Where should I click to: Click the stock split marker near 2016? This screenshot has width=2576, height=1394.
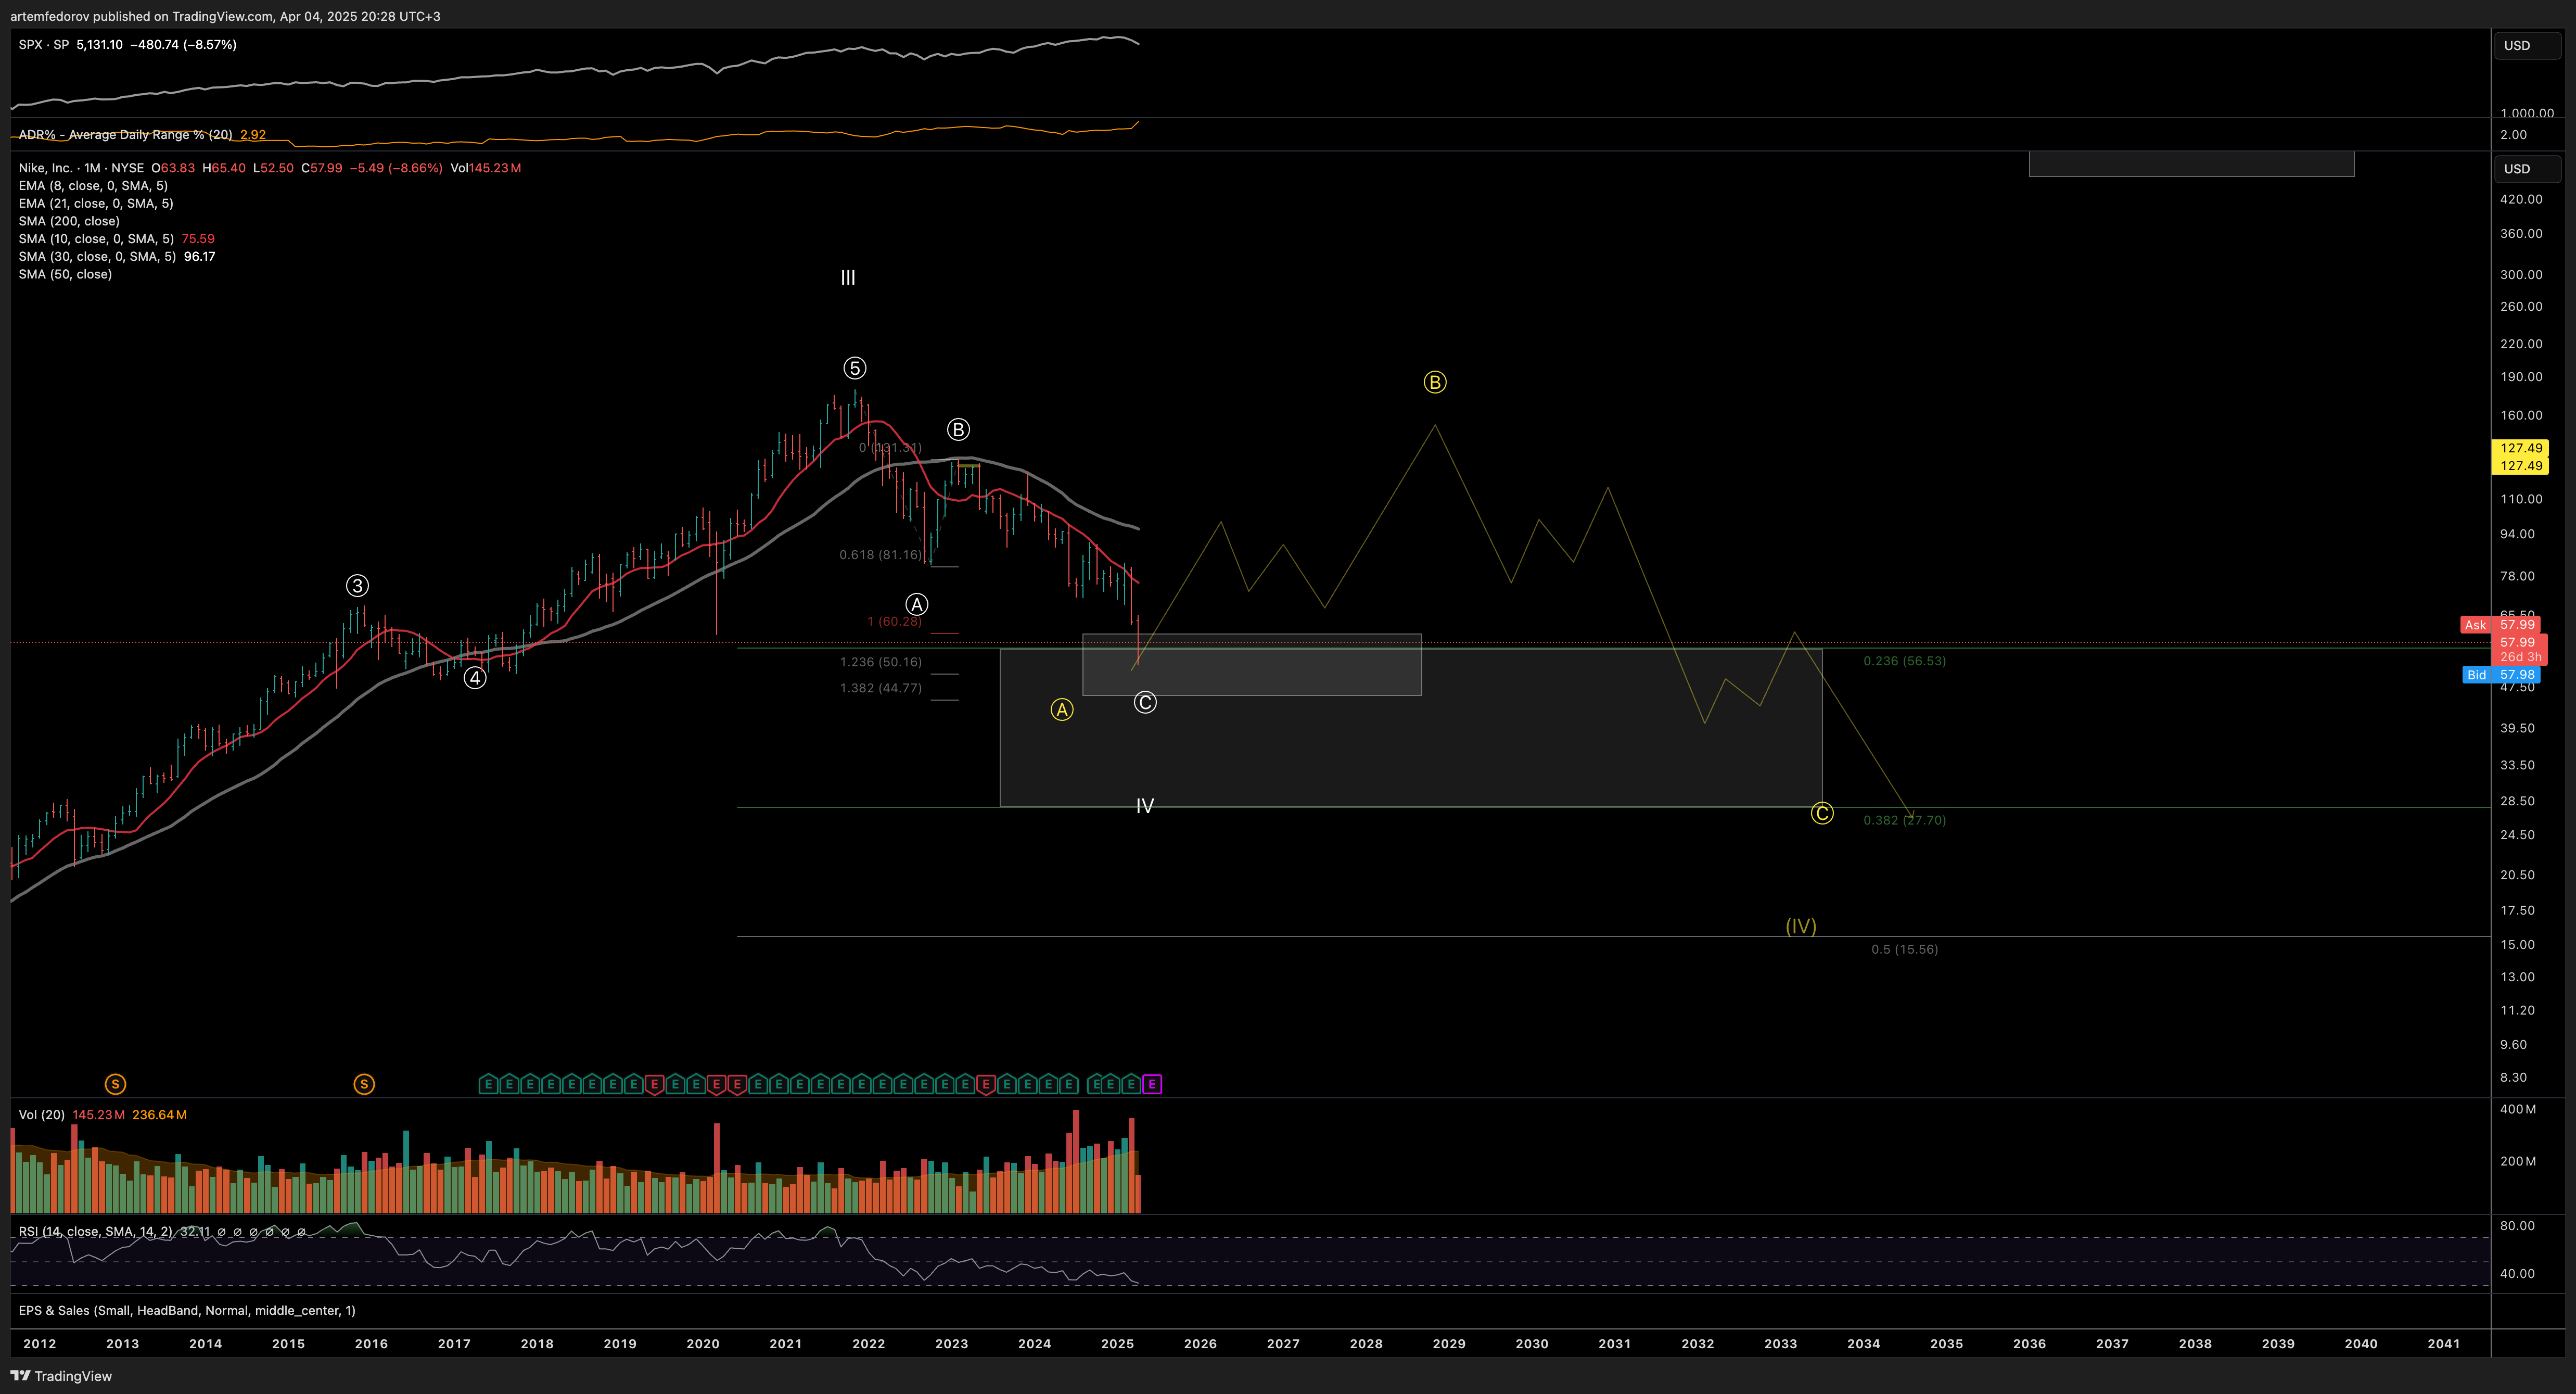point(364,1084)
